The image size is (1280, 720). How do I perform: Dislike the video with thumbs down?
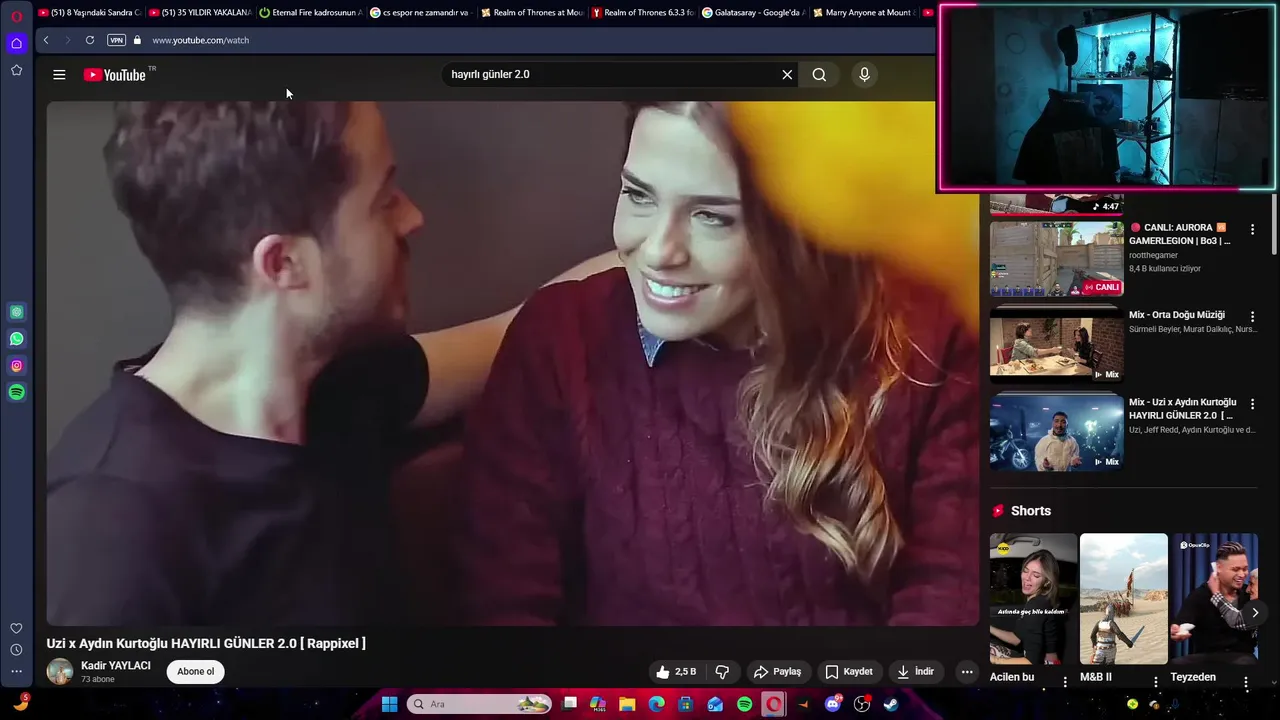[722, 672]
